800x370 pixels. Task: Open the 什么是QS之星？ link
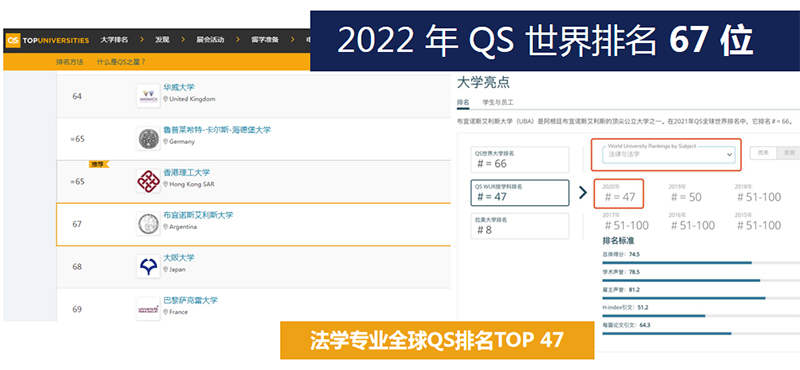tap(121, 62)
